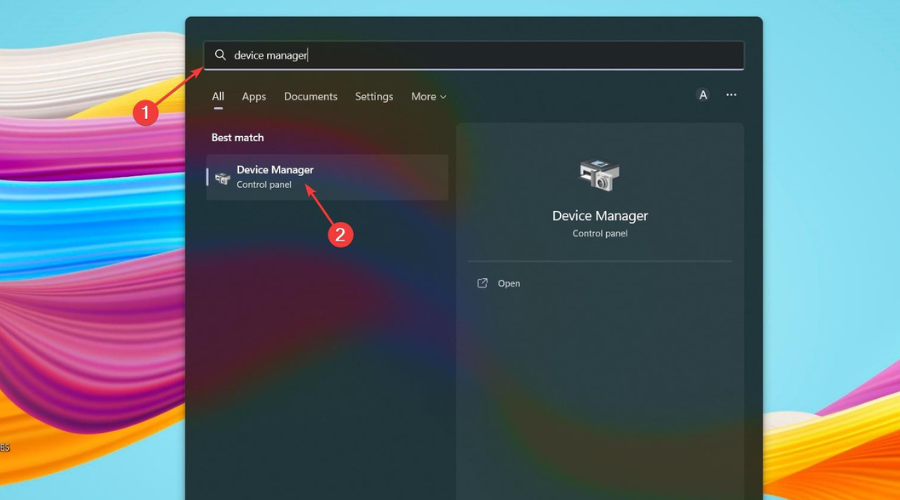Click the Device Manager title in preview pane

[600, 216]
